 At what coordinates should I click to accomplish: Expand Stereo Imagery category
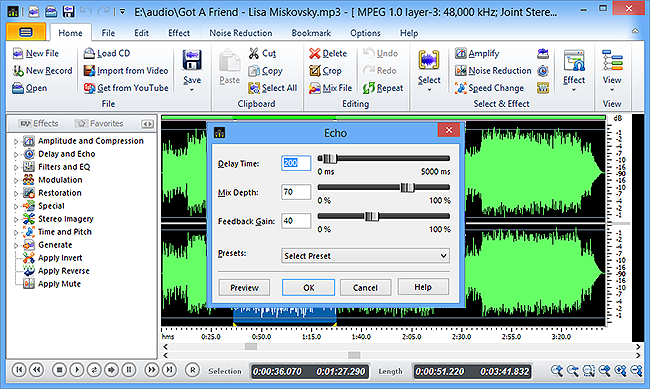pos(16,219)
